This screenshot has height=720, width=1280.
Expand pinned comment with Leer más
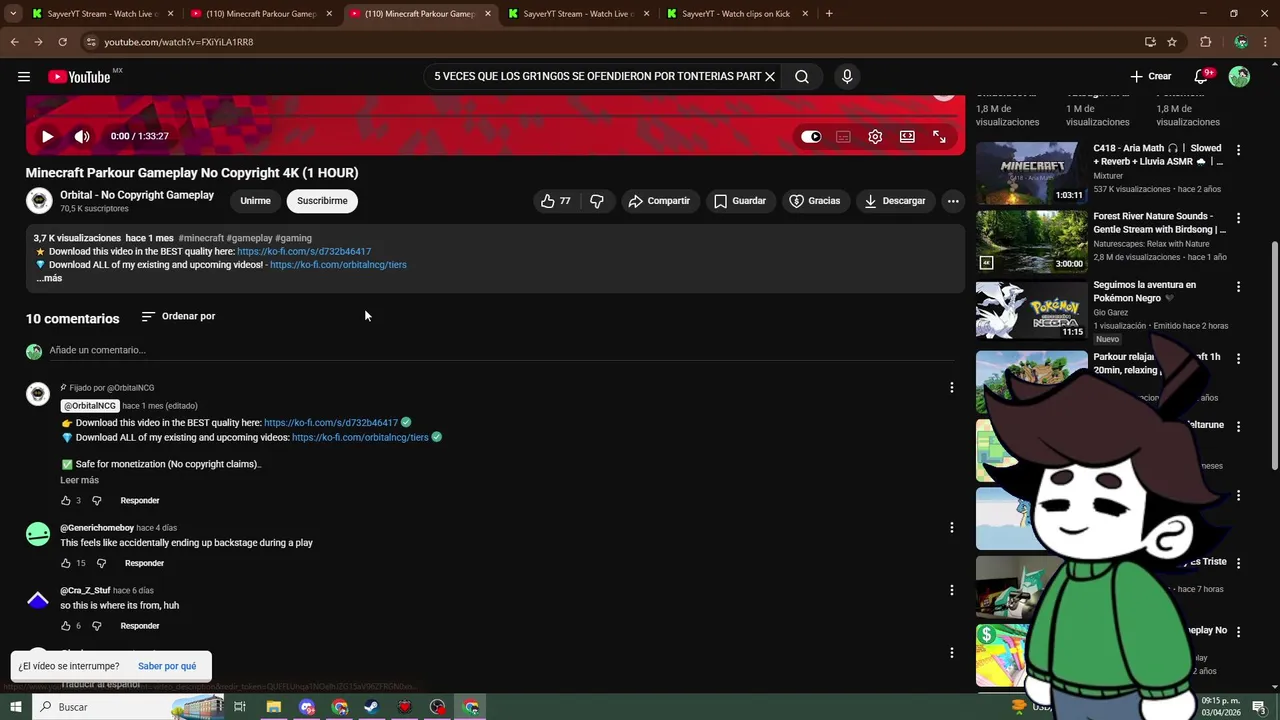click(x=79, y=480)
